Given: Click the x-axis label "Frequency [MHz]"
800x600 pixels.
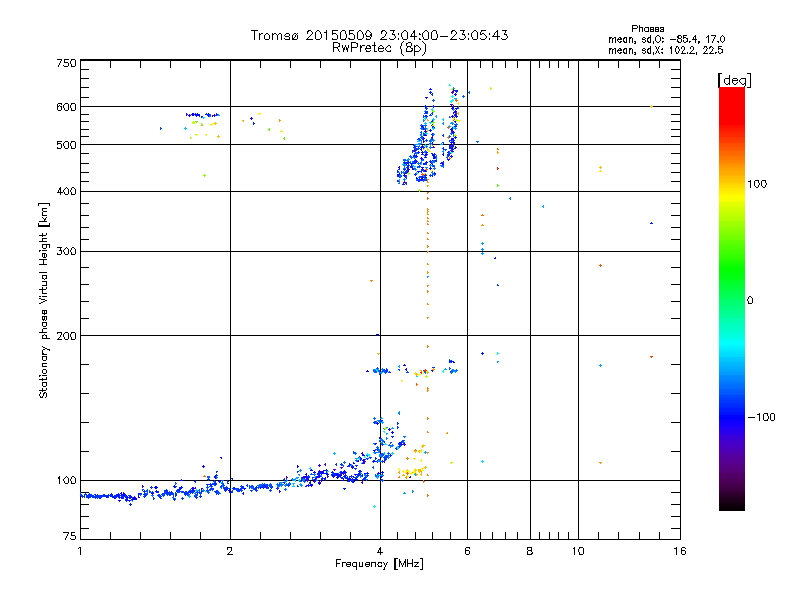Looking at the screenshot, I should tap(379, 564).
